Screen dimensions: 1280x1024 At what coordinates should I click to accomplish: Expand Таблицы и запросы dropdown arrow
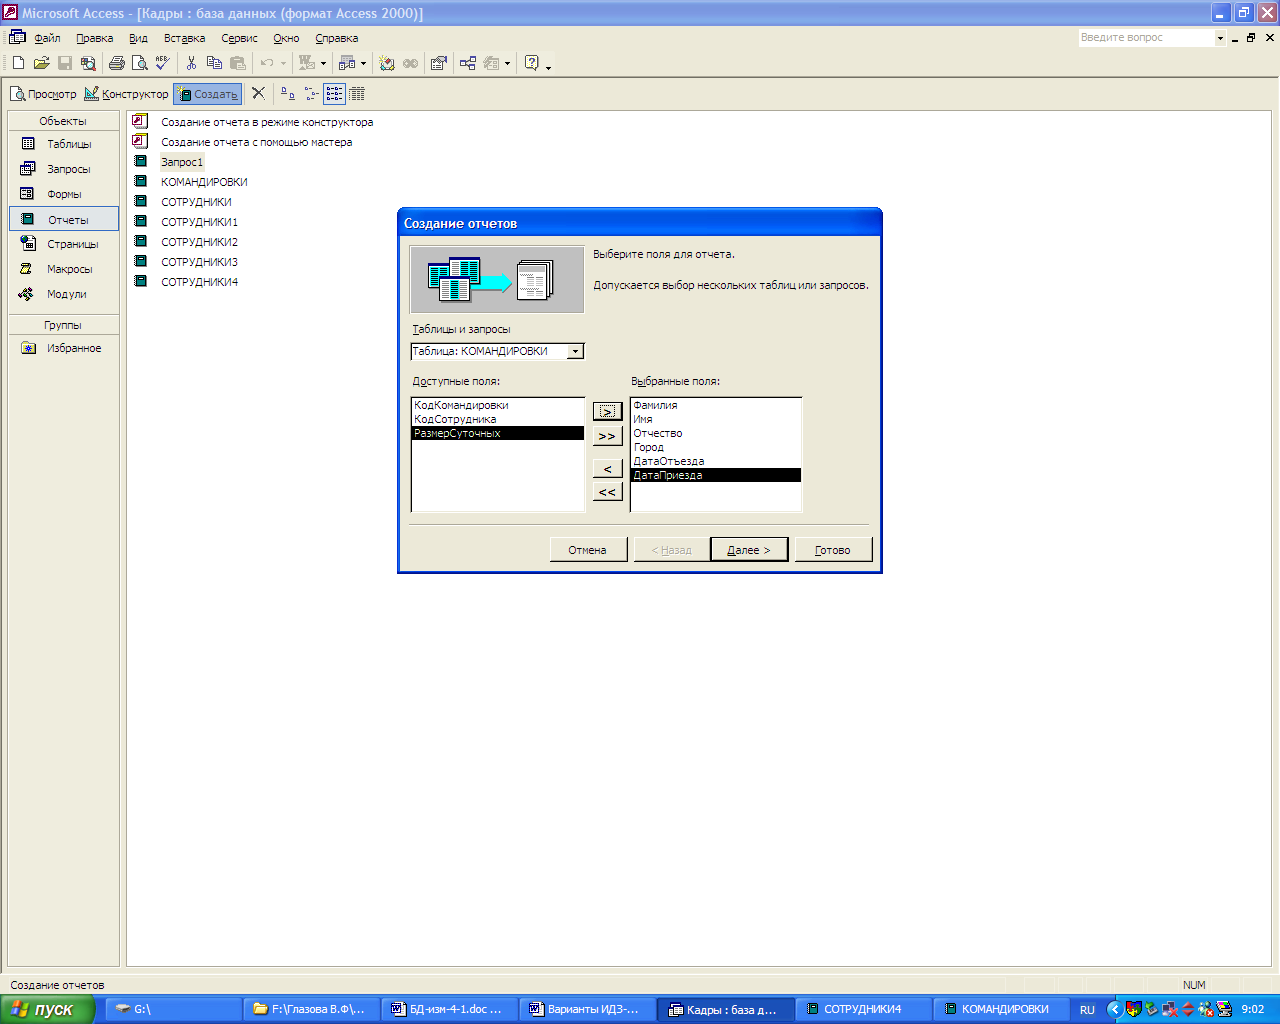pyautogui.click(x=575, y=351)
